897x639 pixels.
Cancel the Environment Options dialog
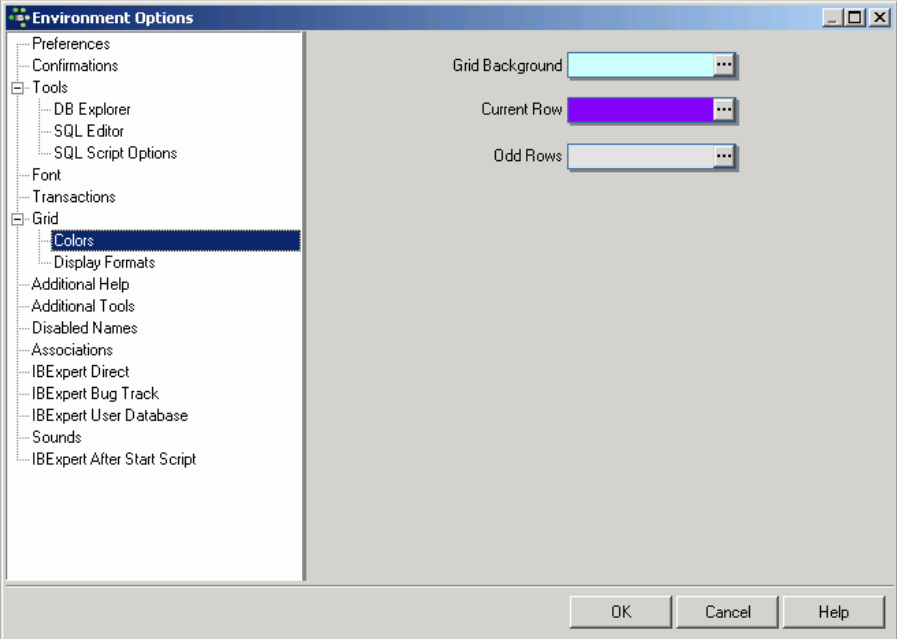[728, 612]
